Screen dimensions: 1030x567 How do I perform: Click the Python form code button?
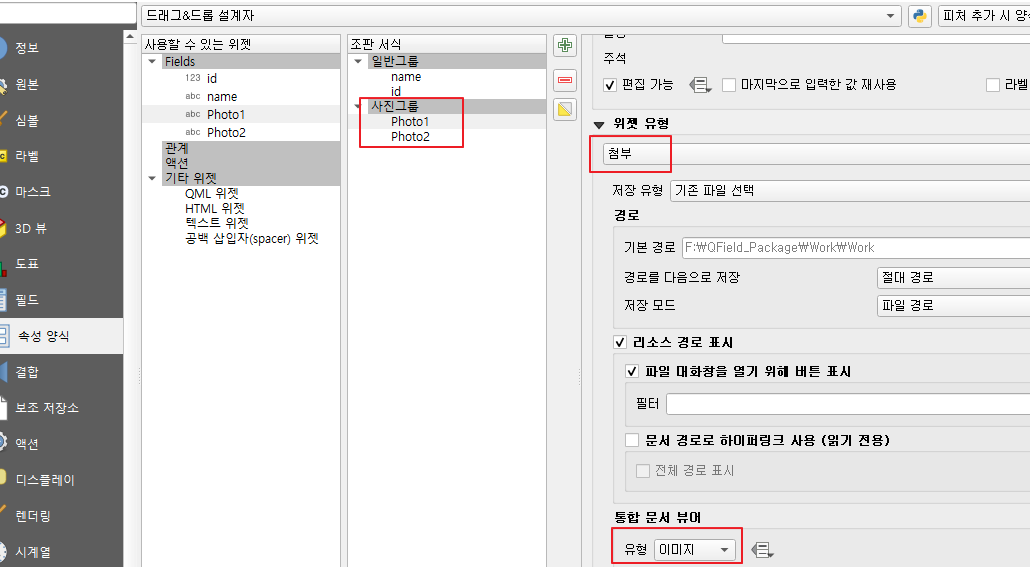[x=920, y=16]
